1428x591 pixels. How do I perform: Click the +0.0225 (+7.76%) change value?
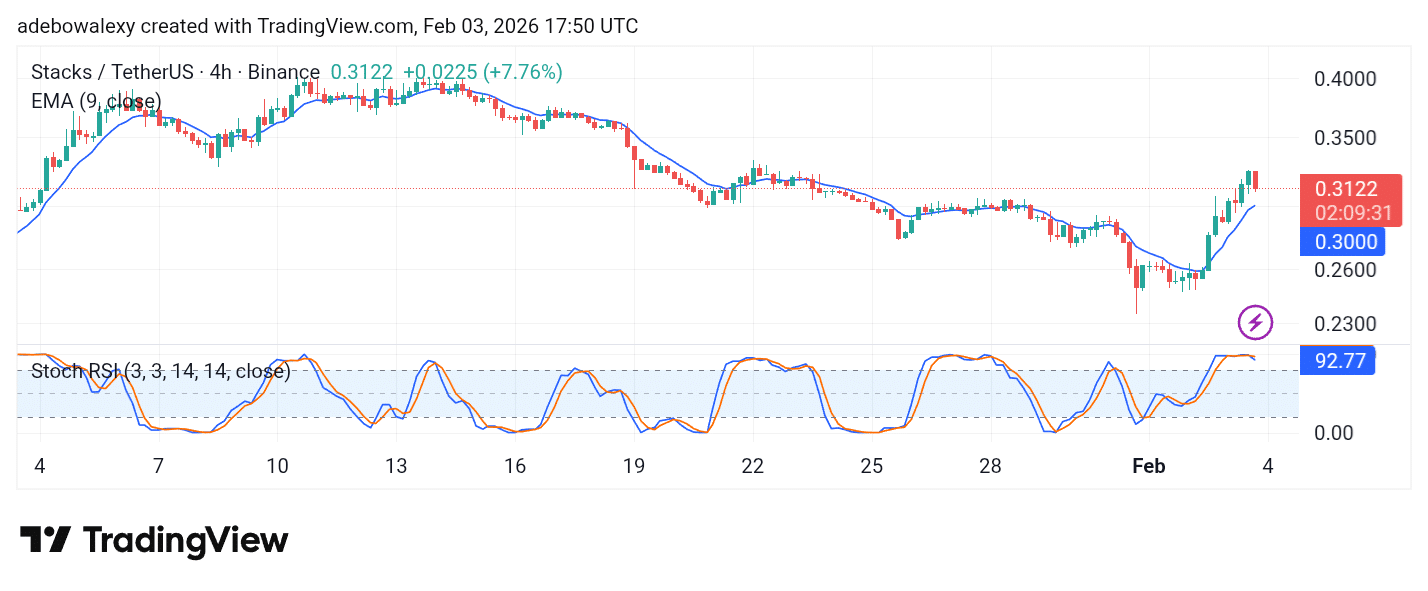482,72
